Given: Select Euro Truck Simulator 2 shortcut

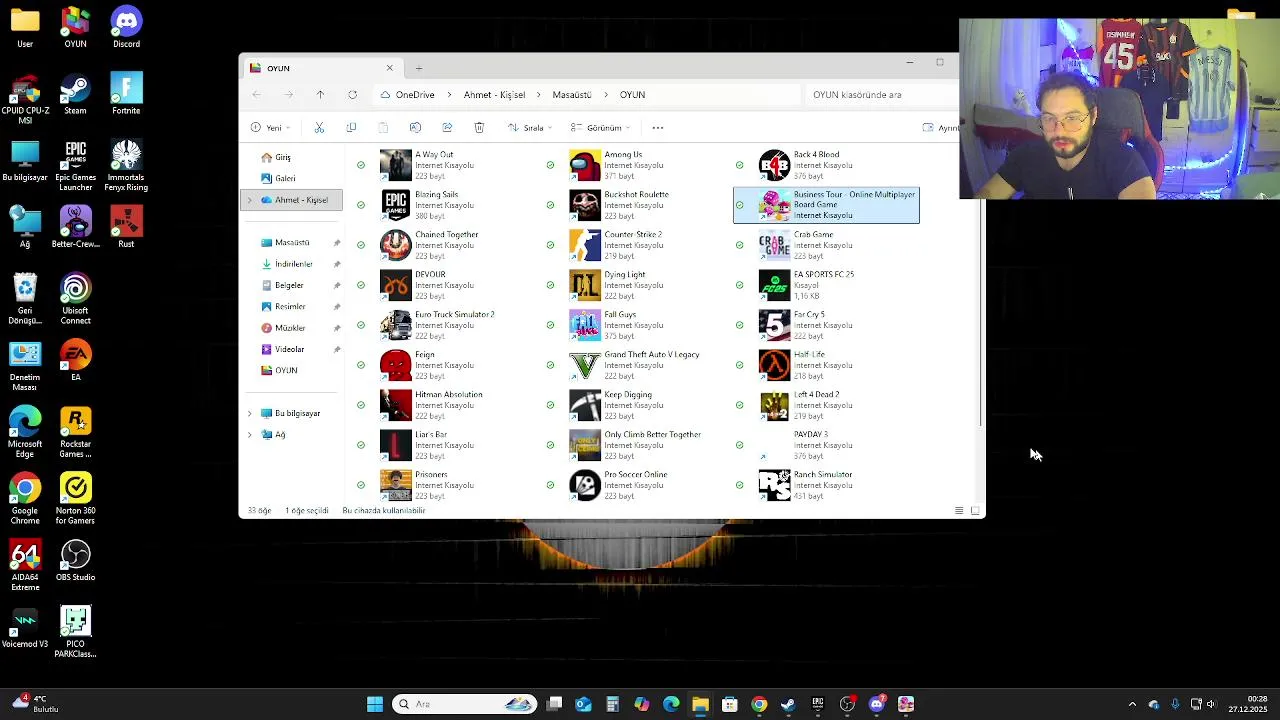Looking at the screenshot, I should tap(438, 325).
